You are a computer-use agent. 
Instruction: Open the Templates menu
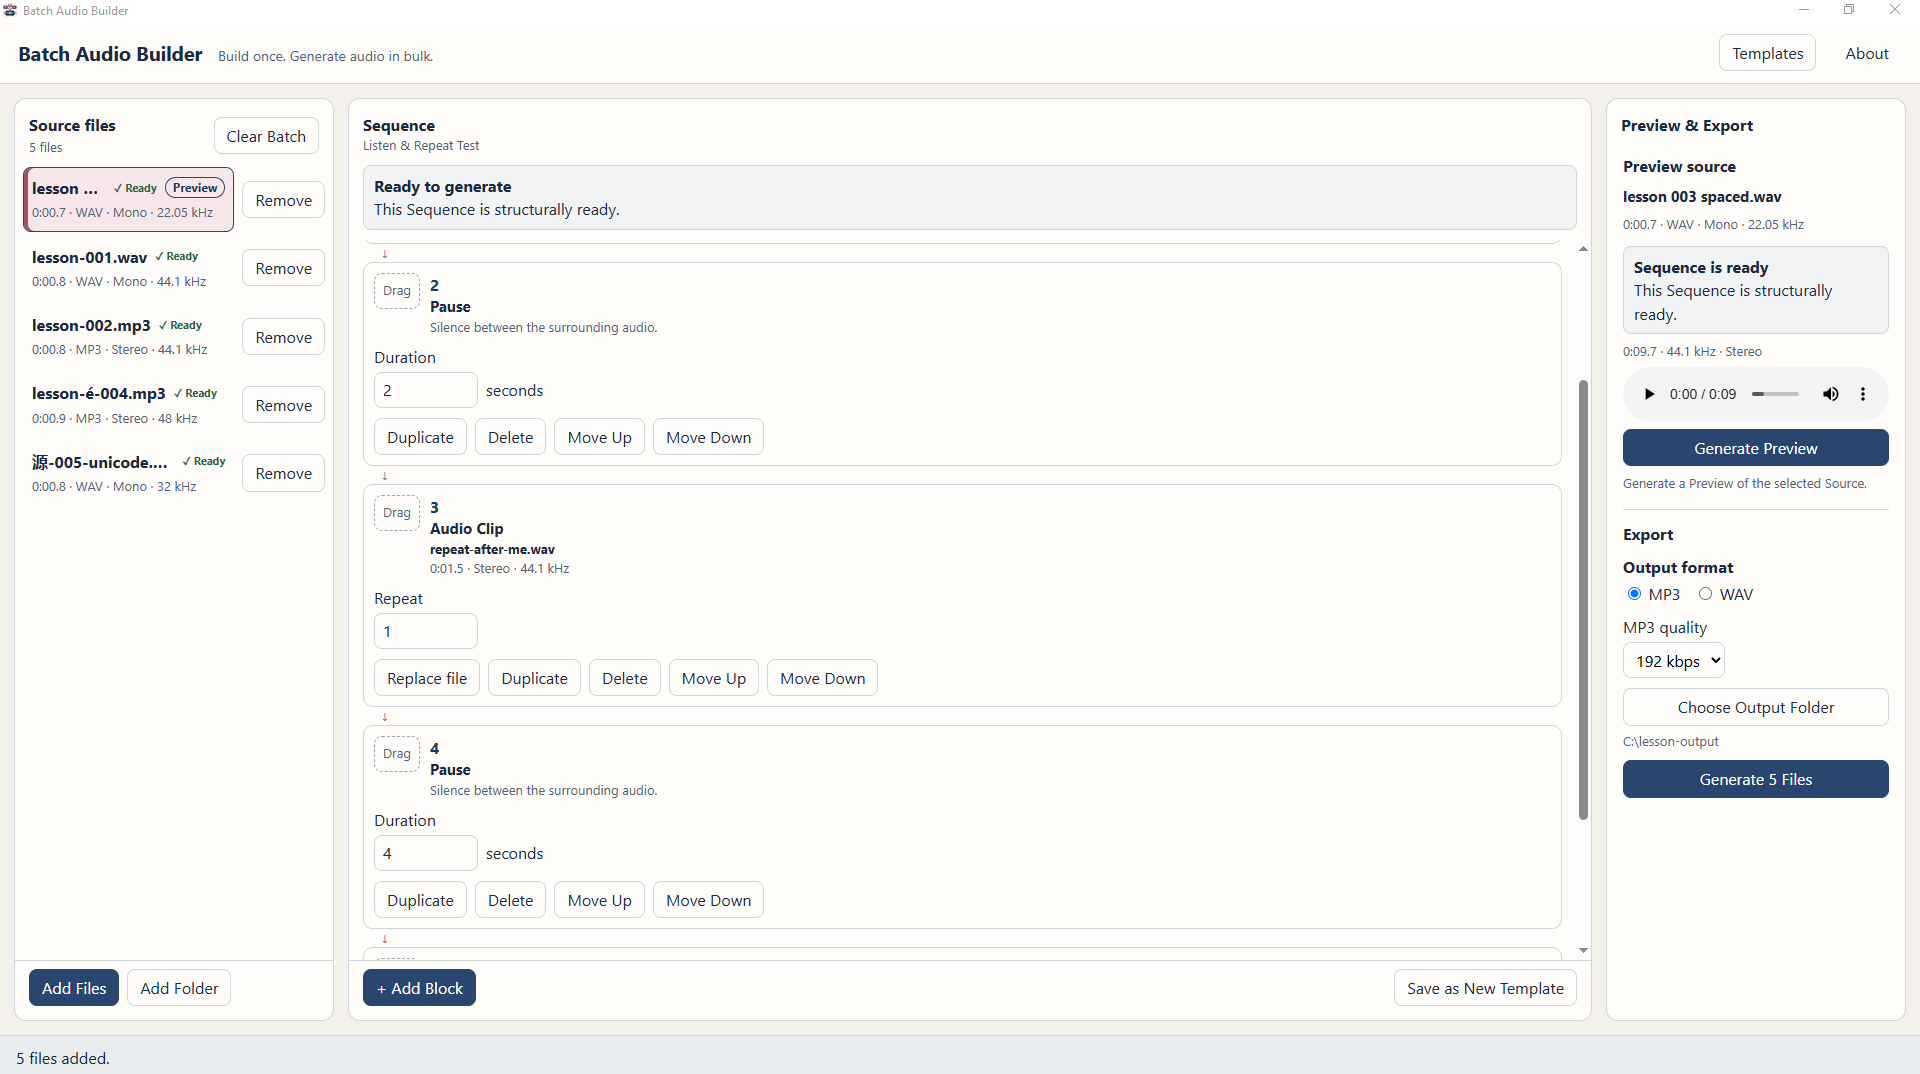click(1767, 54)
